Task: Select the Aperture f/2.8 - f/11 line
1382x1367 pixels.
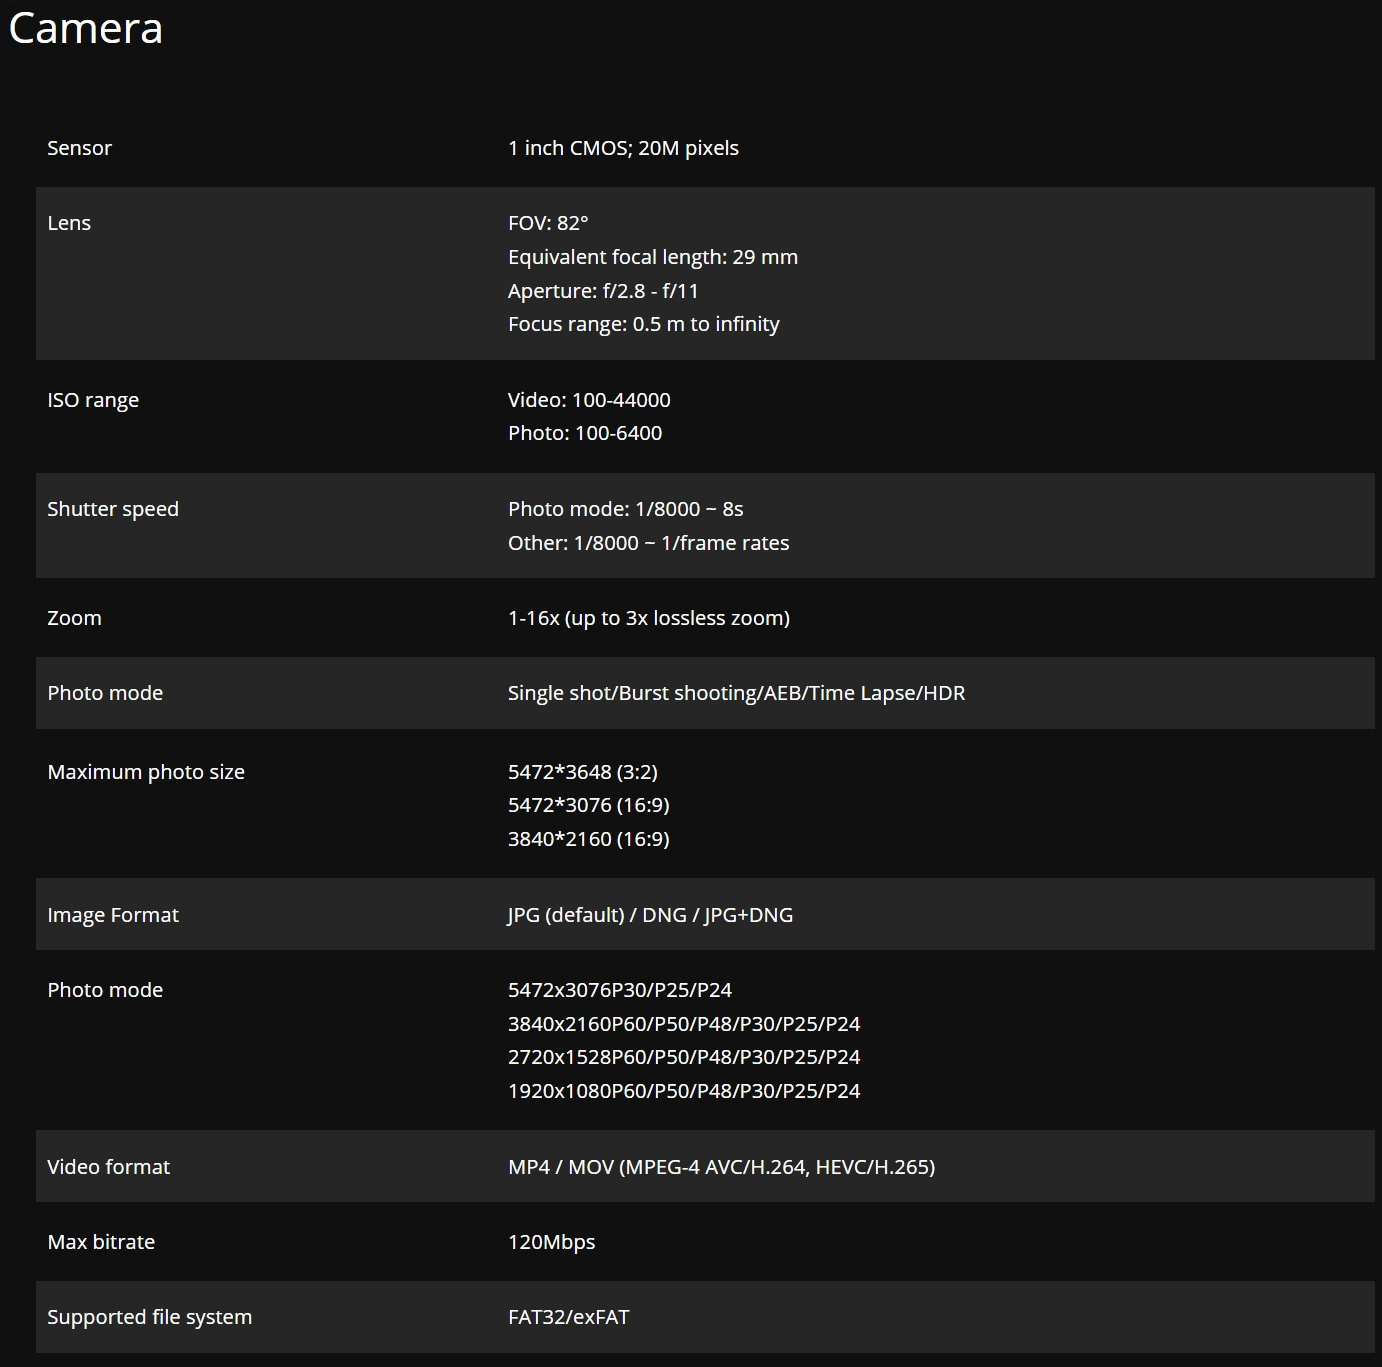Action: tap(603, 291)
